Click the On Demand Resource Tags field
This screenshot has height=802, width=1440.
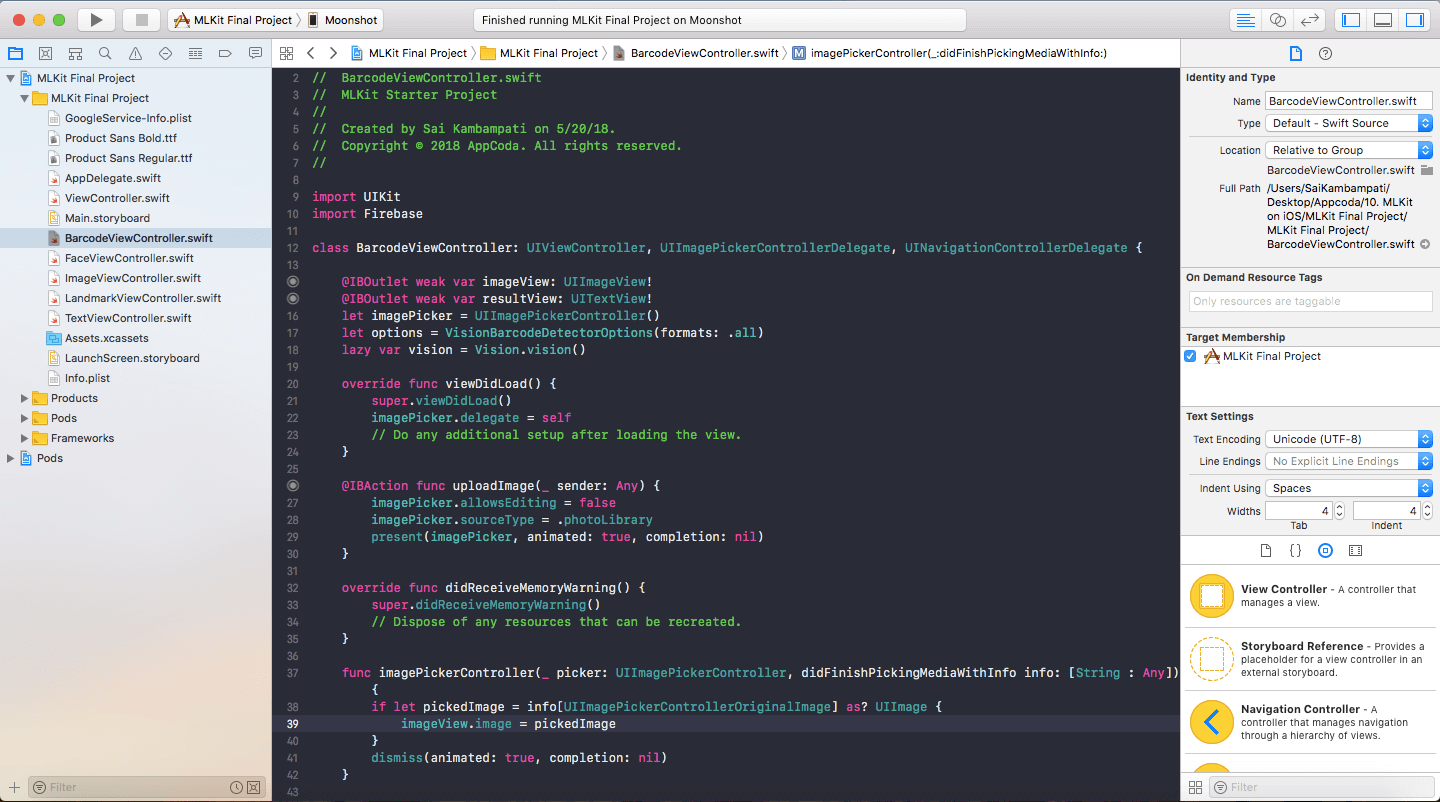1311,301
